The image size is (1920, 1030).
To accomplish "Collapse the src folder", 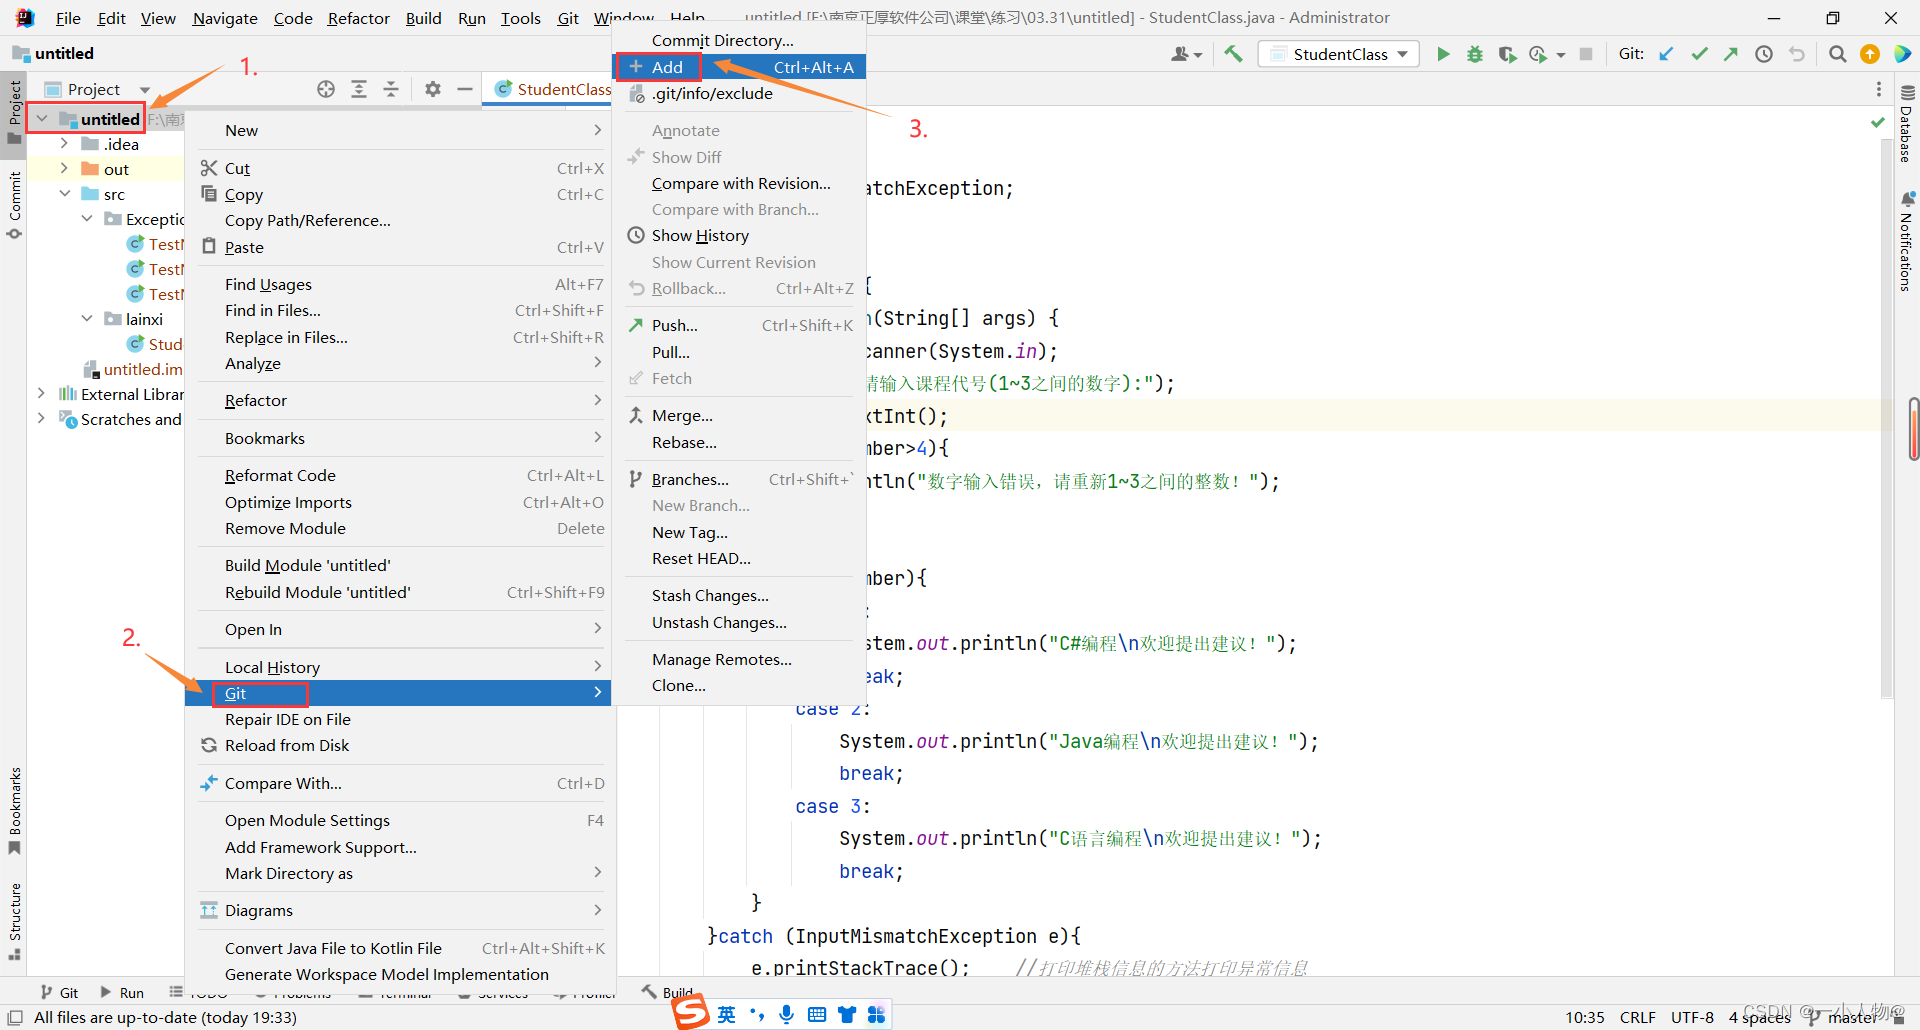I will pyautogui.click(x=64, y=194).
